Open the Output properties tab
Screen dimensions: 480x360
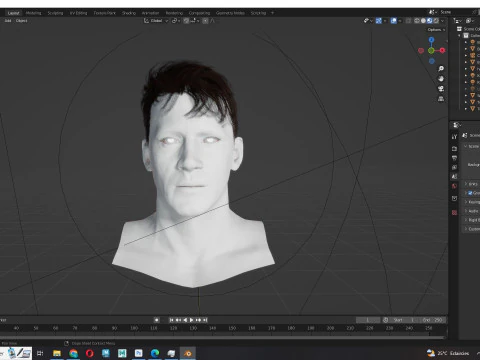454,158
